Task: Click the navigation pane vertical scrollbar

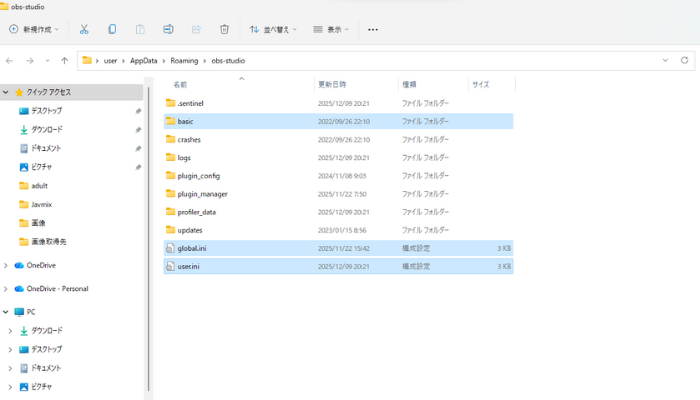Action: point(148,239)
